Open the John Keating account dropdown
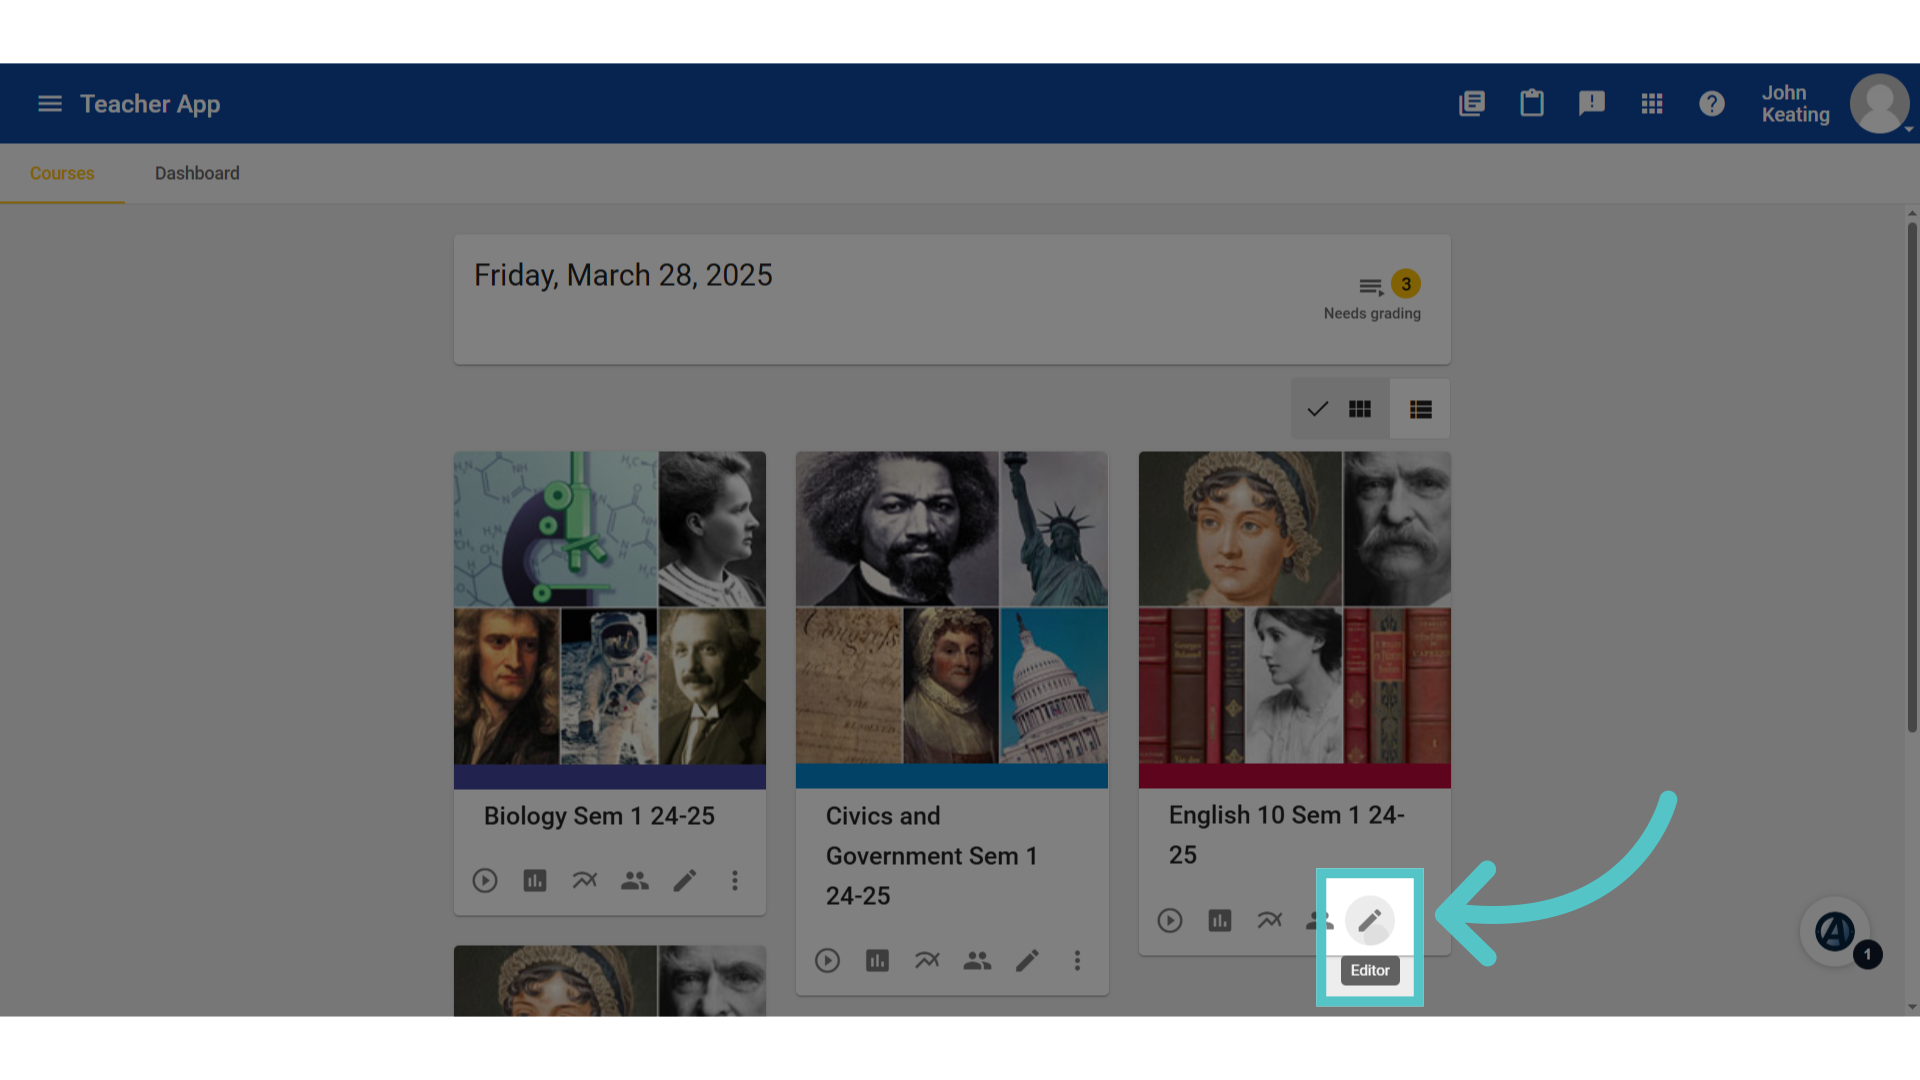Image resolution: width=1920 pixels, height=1080 pixels. [1836, 104]
